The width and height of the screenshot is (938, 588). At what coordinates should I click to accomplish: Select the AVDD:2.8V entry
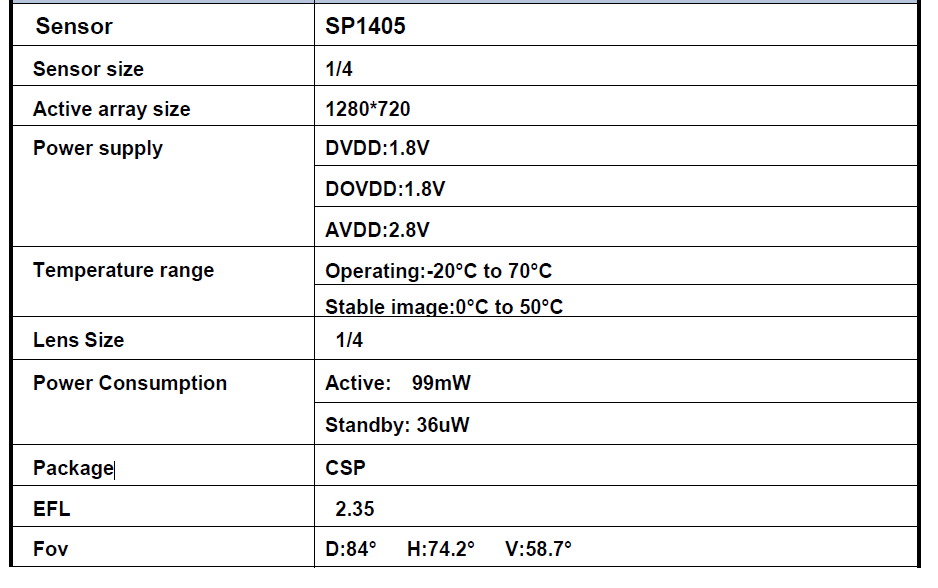pyautogui.click(x=377, y=230)
